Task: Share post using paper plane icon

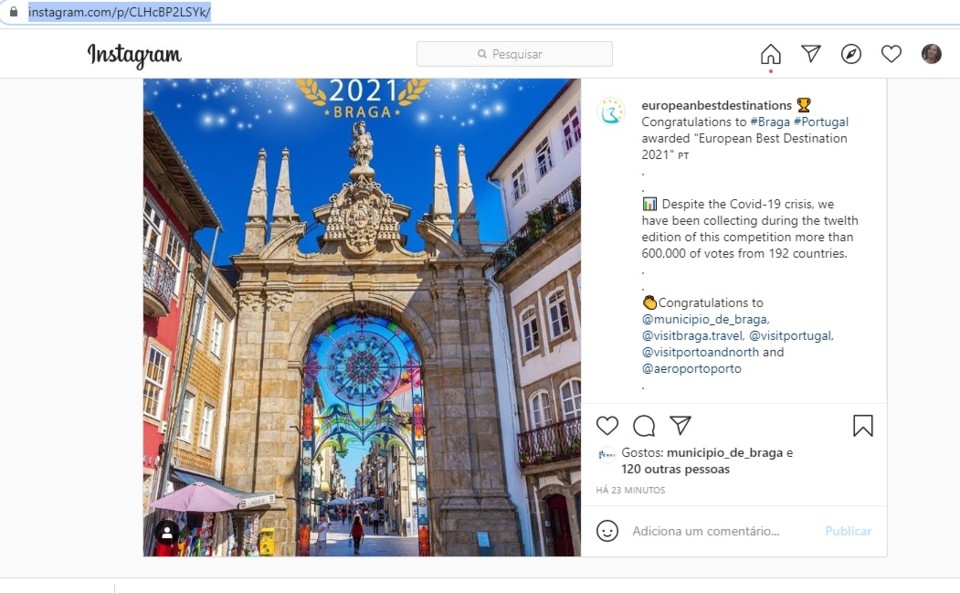Action: (x=680, y=426)
